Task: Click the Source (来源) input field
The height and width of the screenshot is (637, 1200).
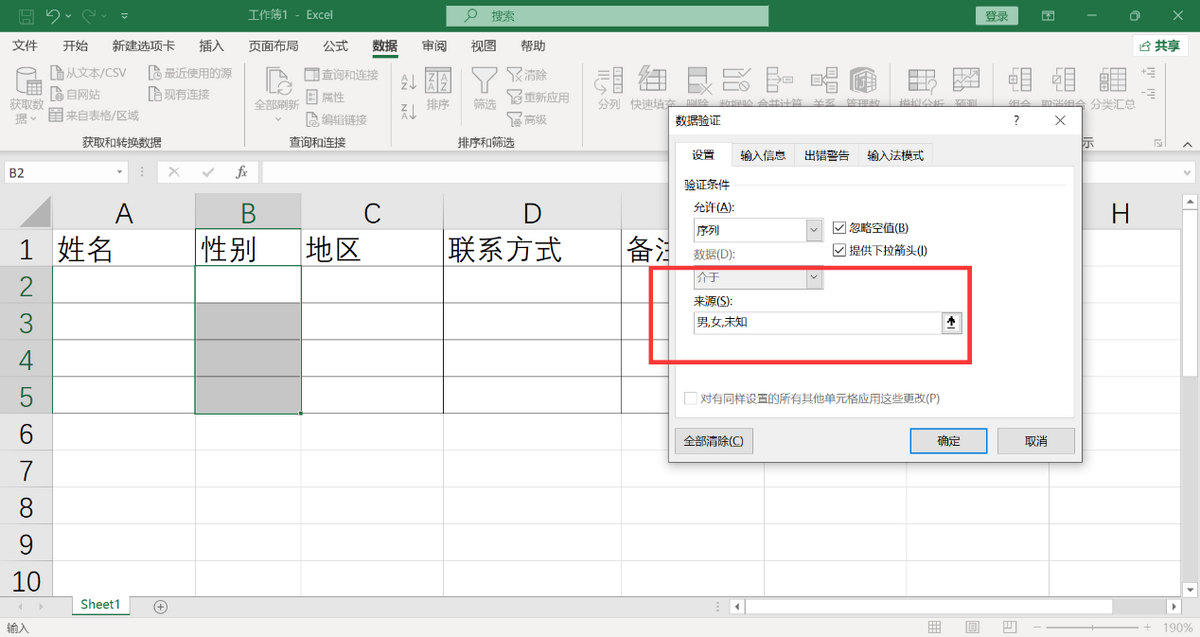Action: coord(817,322)
